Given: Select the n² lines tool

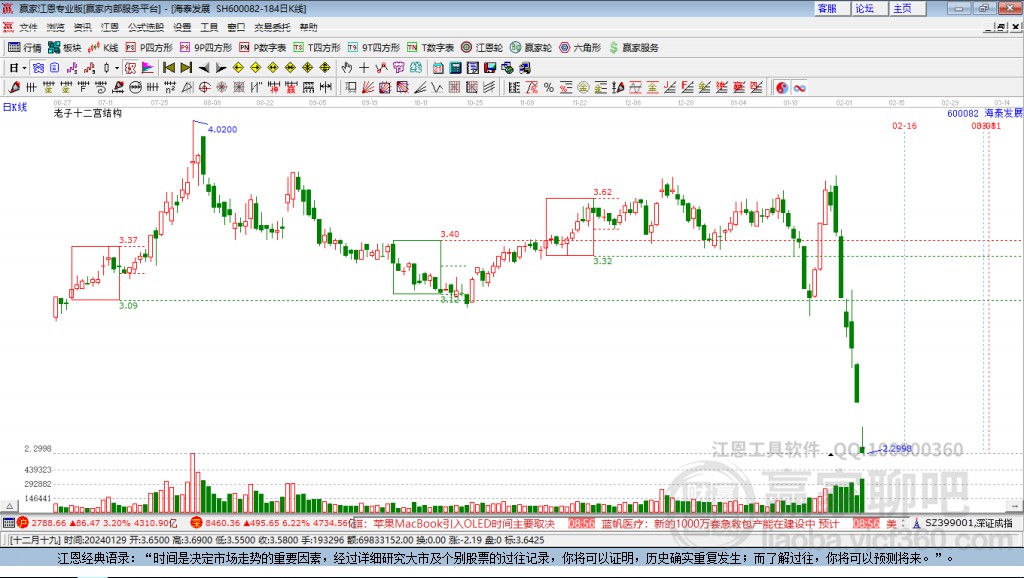Looking at the screenshot, I should pyautogui.click(x=170, y=87).
